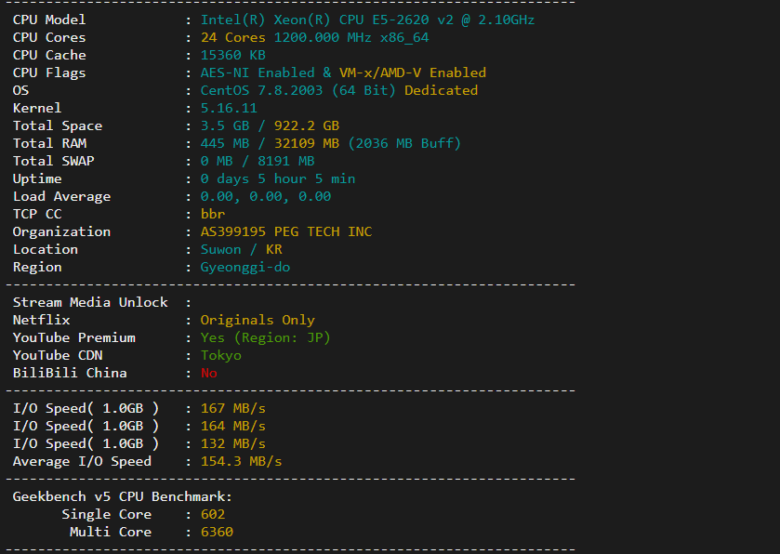This screenshot has height=554, width=780.
Task: Click the CPU Model value Intel Xeon E5-2620
Action: point(367,20)
